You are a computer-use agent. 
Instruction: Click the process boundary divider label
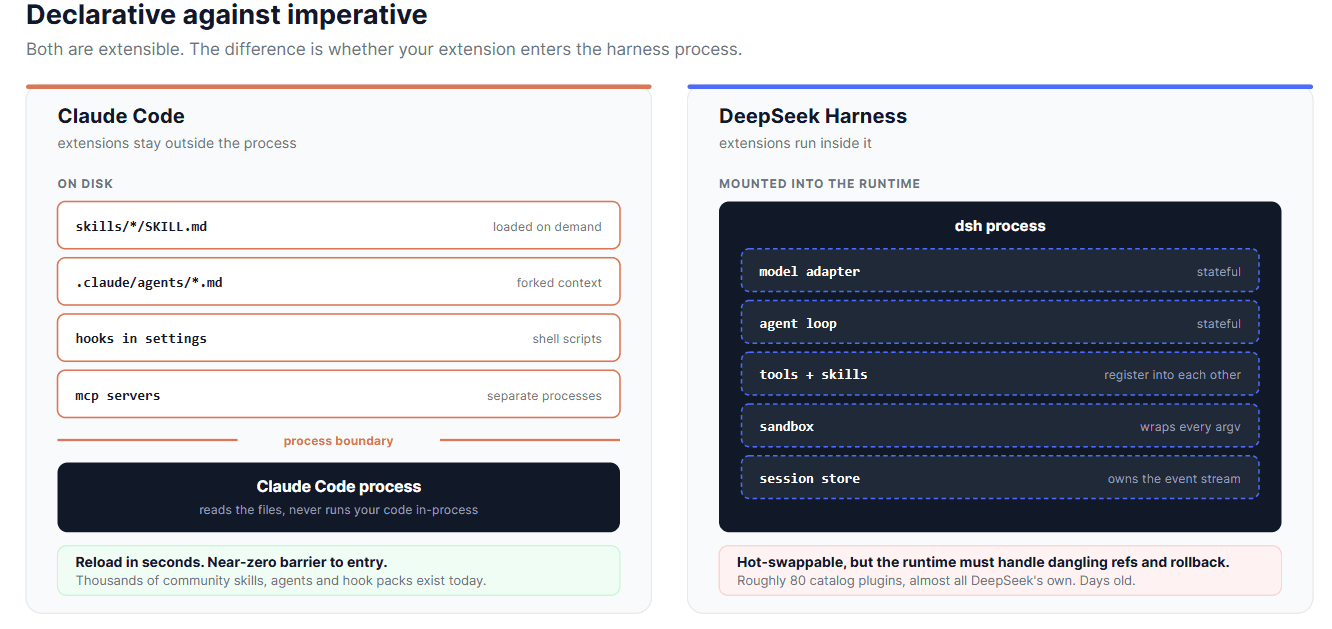[338, 441]
